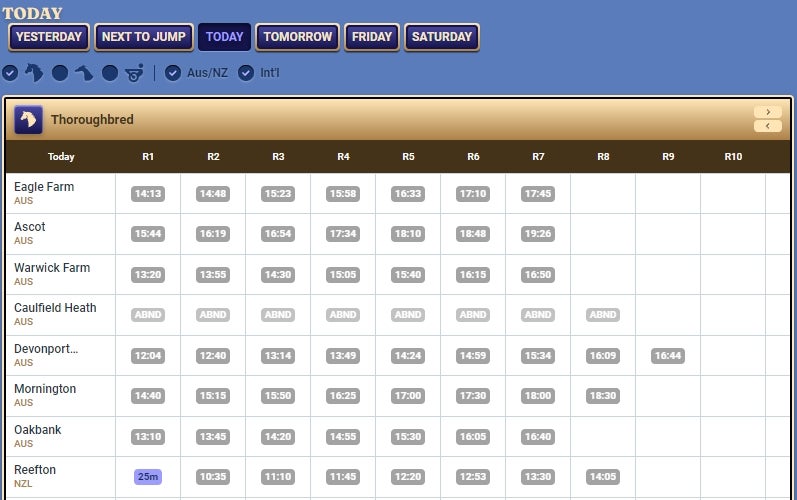This screenshot has height=500, width=797.
Task: Open Oakbank race 7 at 16:40
Action: point(538,436)
